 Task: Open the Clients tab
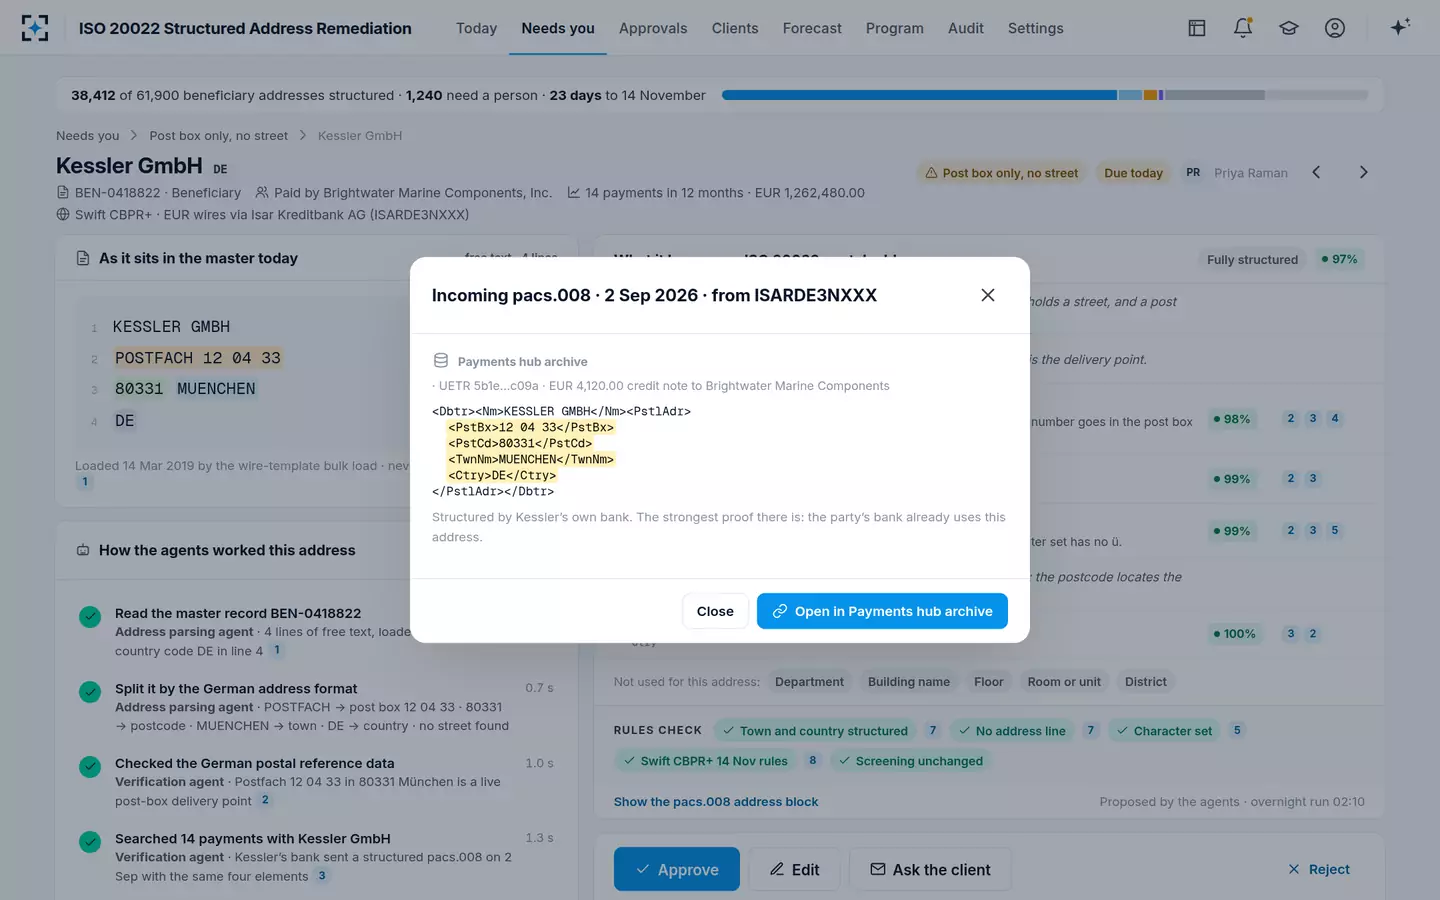tap(735, 28)
